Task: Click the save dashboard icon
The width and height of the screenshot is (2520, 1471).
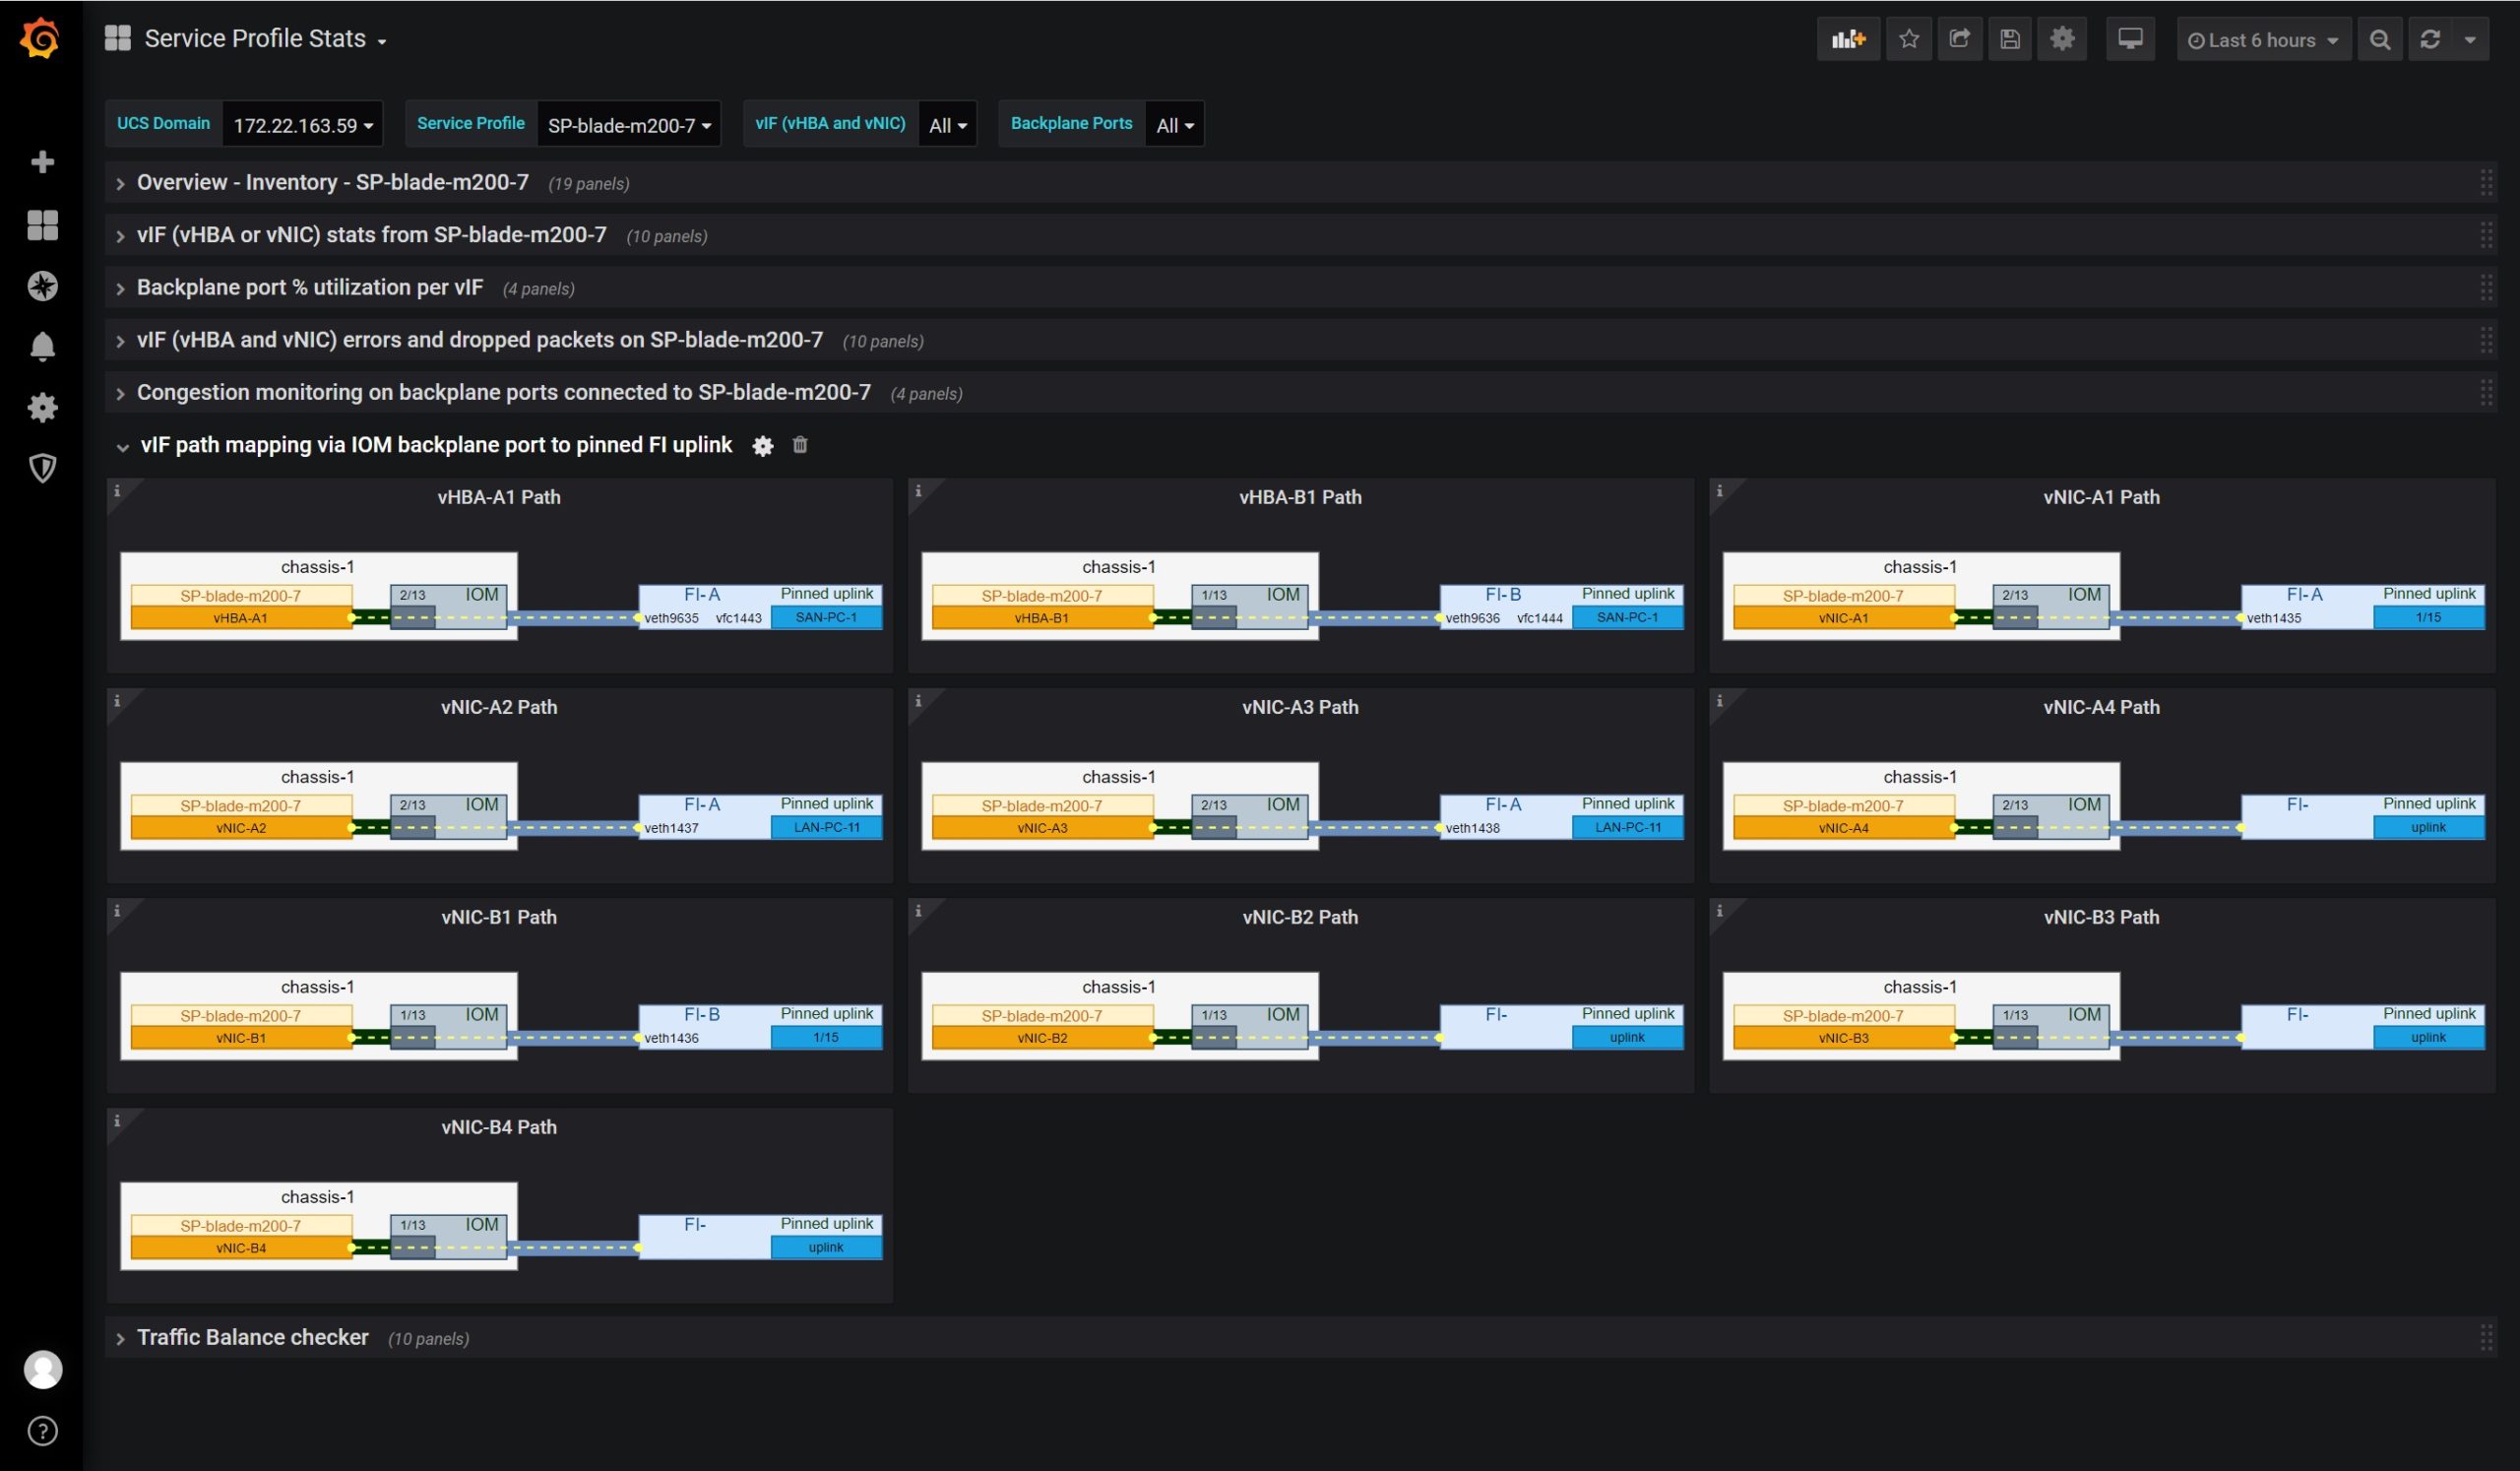Action: 2007,38
